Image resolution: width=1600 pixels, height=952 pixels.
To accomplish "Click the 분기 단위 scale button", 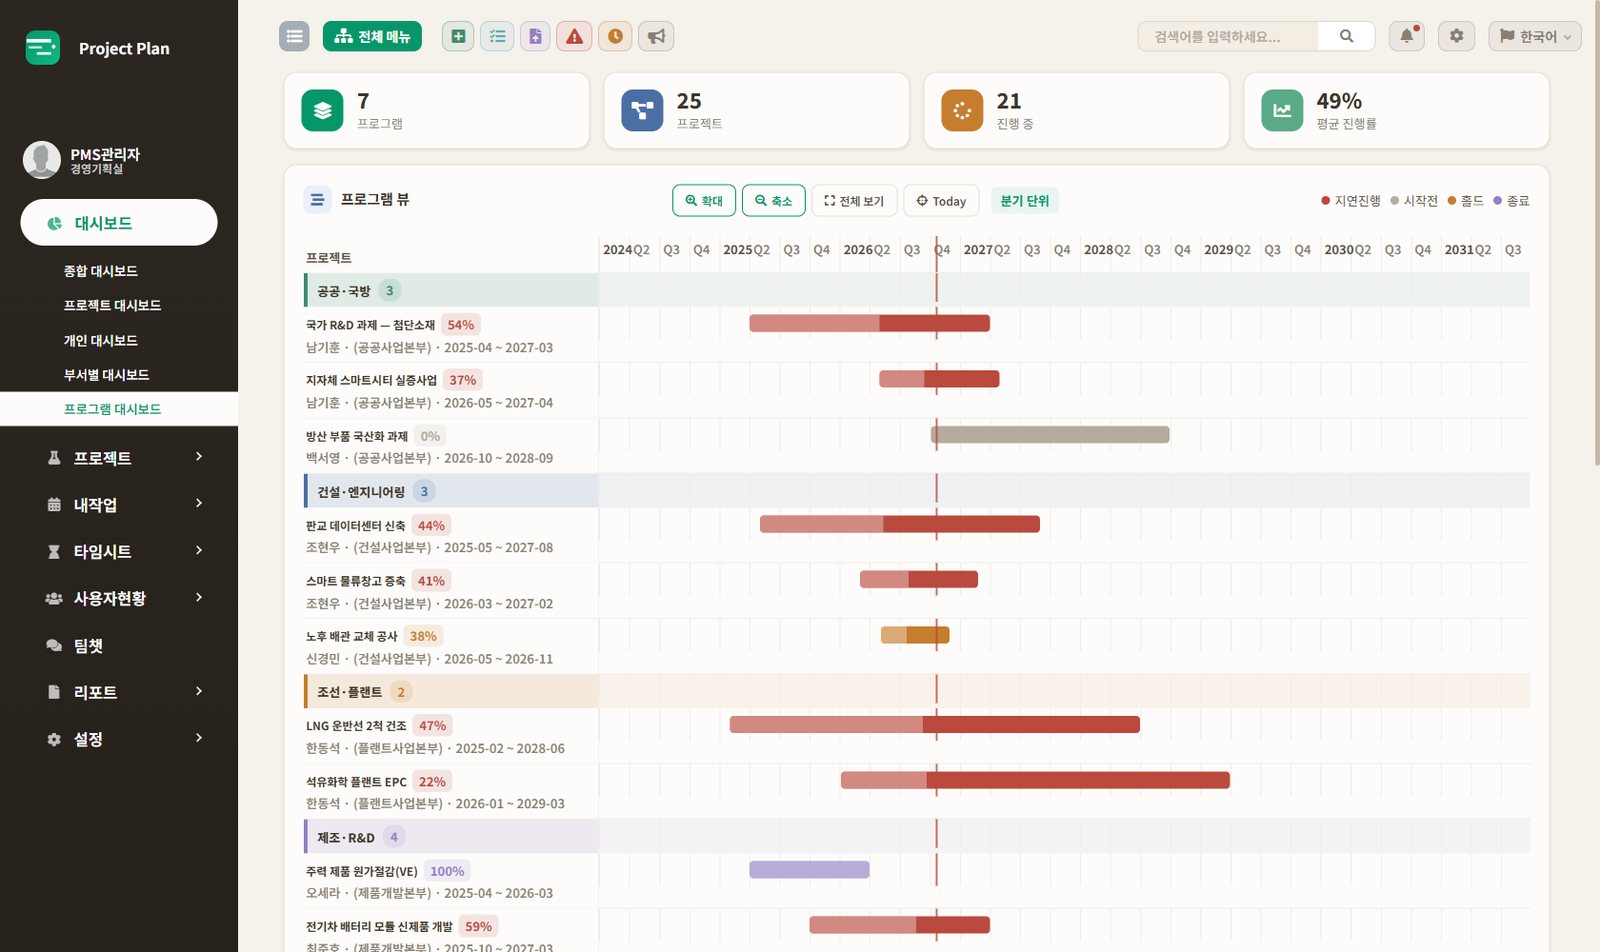I will tap(1024, 200).
